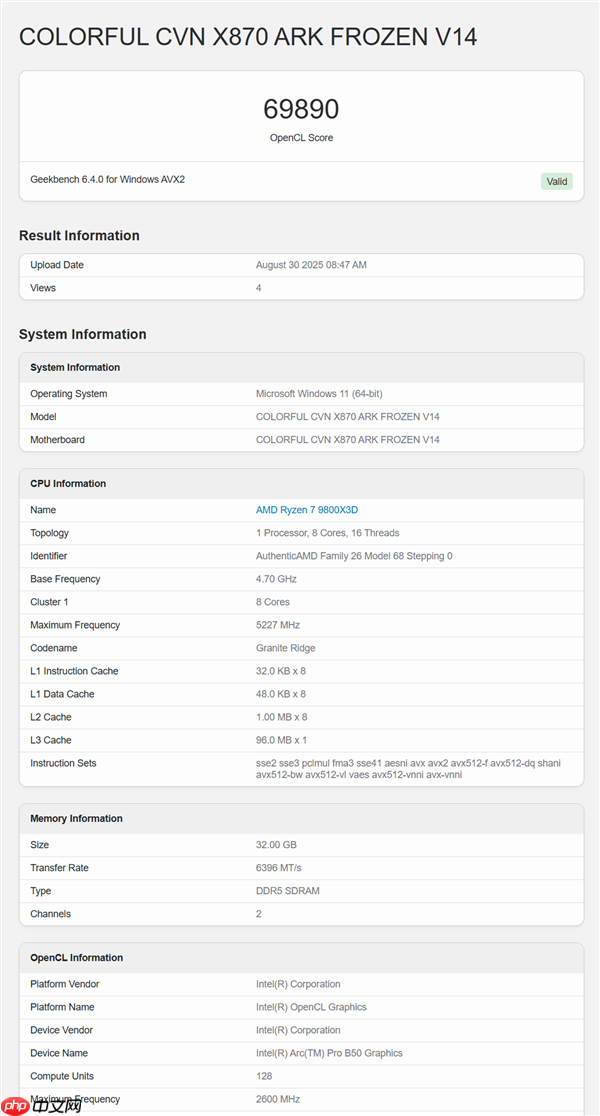Click the Upload Date value
Screen dimensions: 600x1116
(311, 265)
